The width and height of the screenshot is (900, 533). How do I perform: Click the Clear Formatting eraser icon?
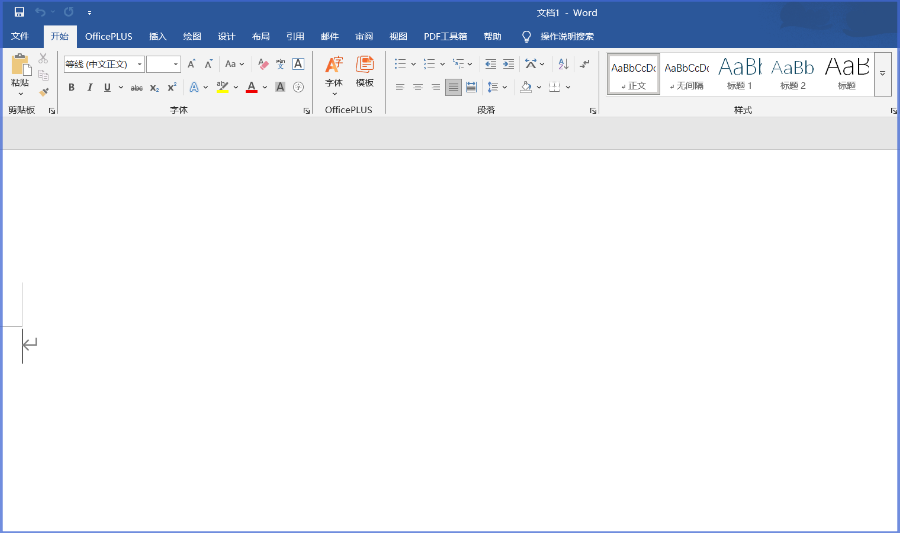click(264, 64)
